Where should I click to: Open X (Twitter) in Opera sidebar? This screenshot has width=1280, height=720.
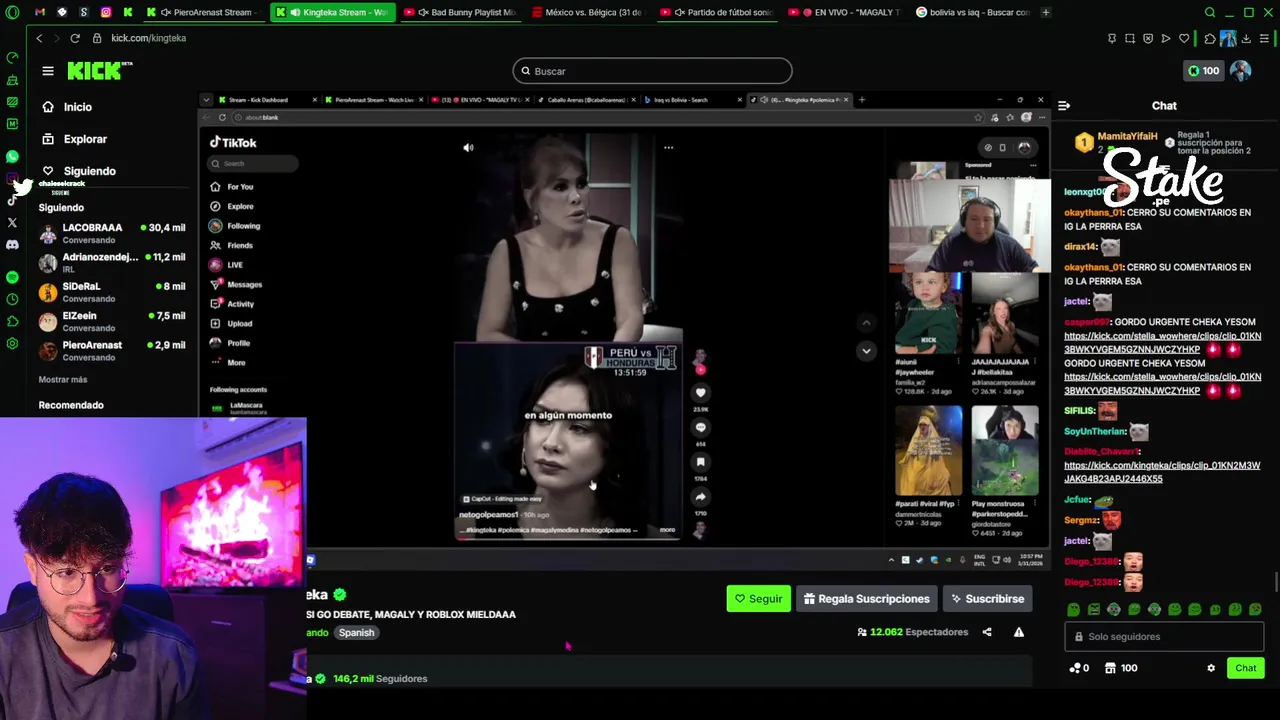coord(12,222)
